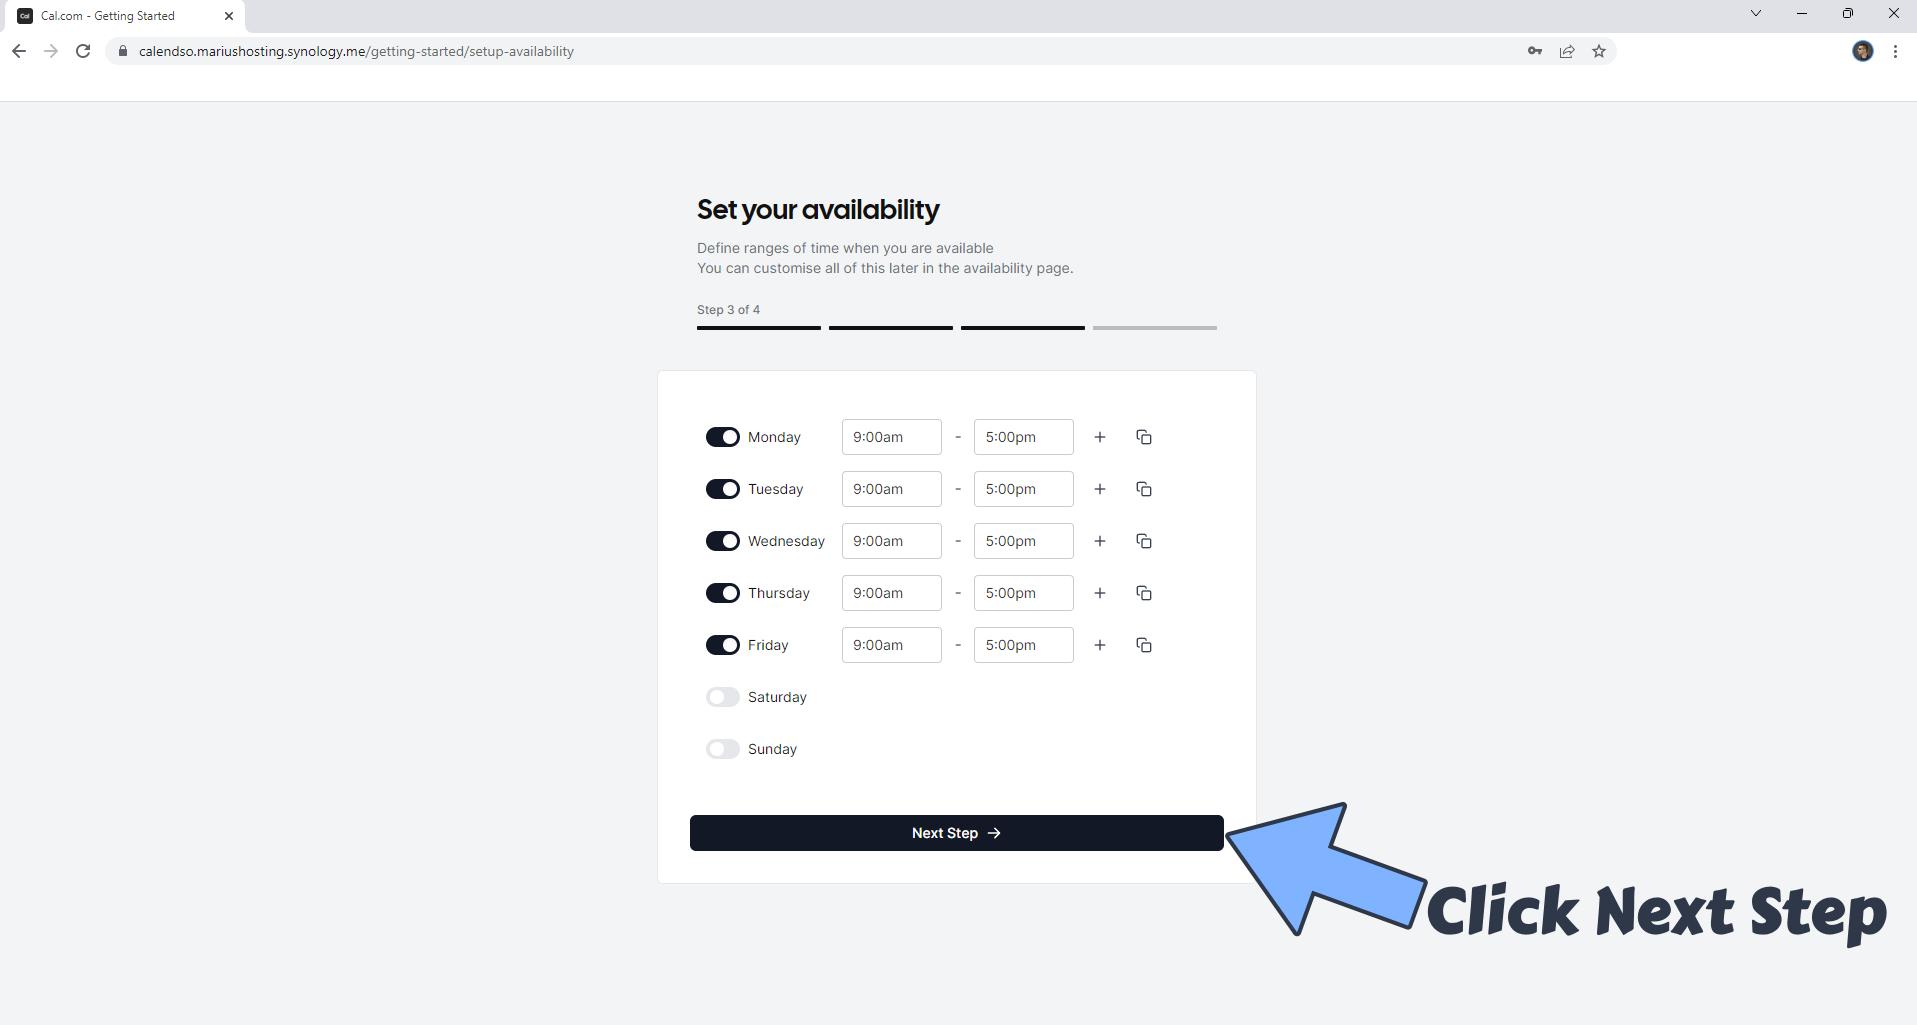The image size is (1917, 1025).
Task: Add a second time range for Monday
Action: click(x=1099, y=437)
